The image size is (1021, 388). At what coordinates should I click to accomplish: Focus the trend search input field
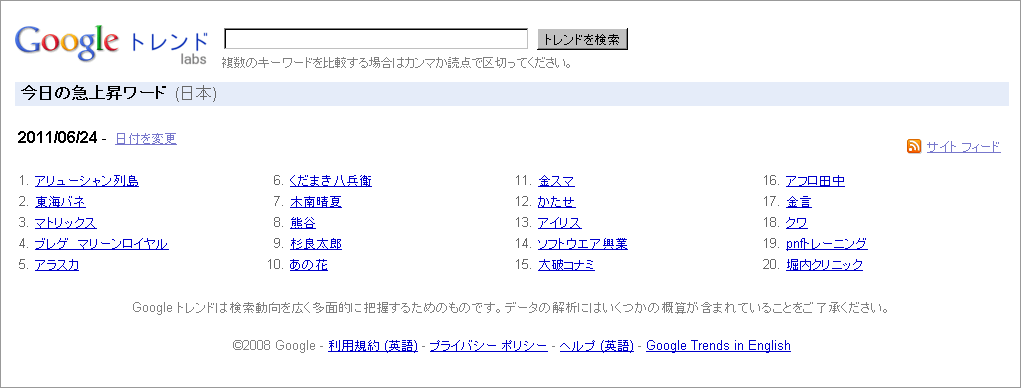376,39
